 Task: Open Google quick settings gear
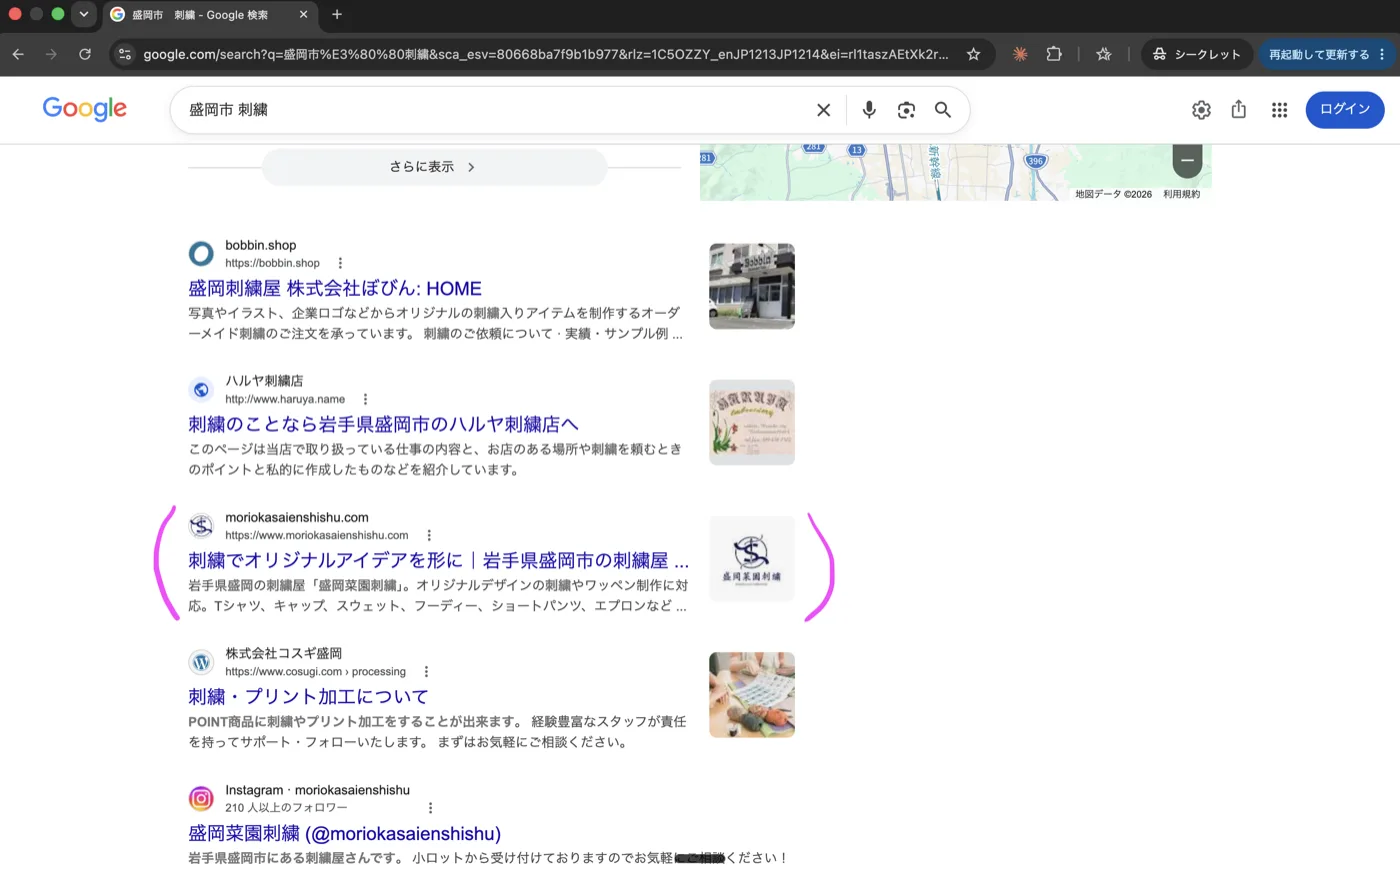pos(1201,110)
